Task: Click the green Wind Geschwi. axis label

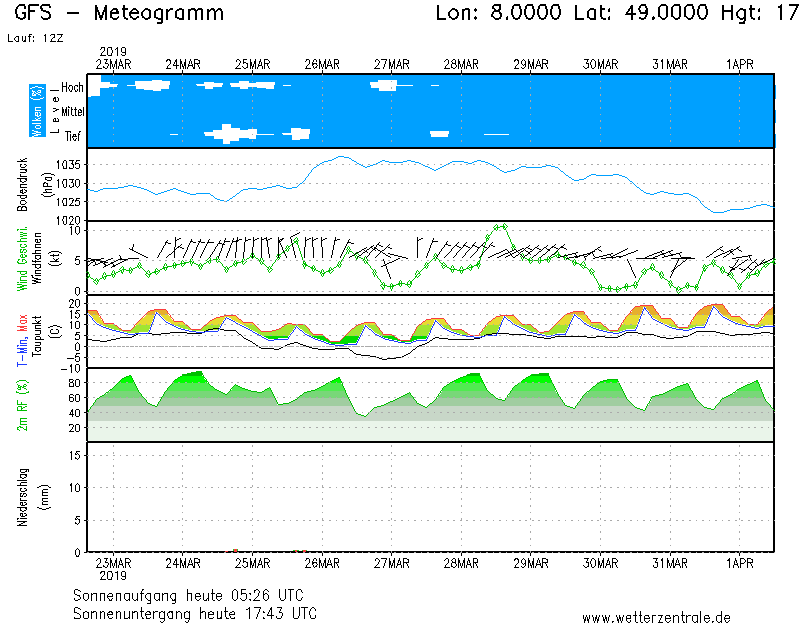Action: (22, 258)
